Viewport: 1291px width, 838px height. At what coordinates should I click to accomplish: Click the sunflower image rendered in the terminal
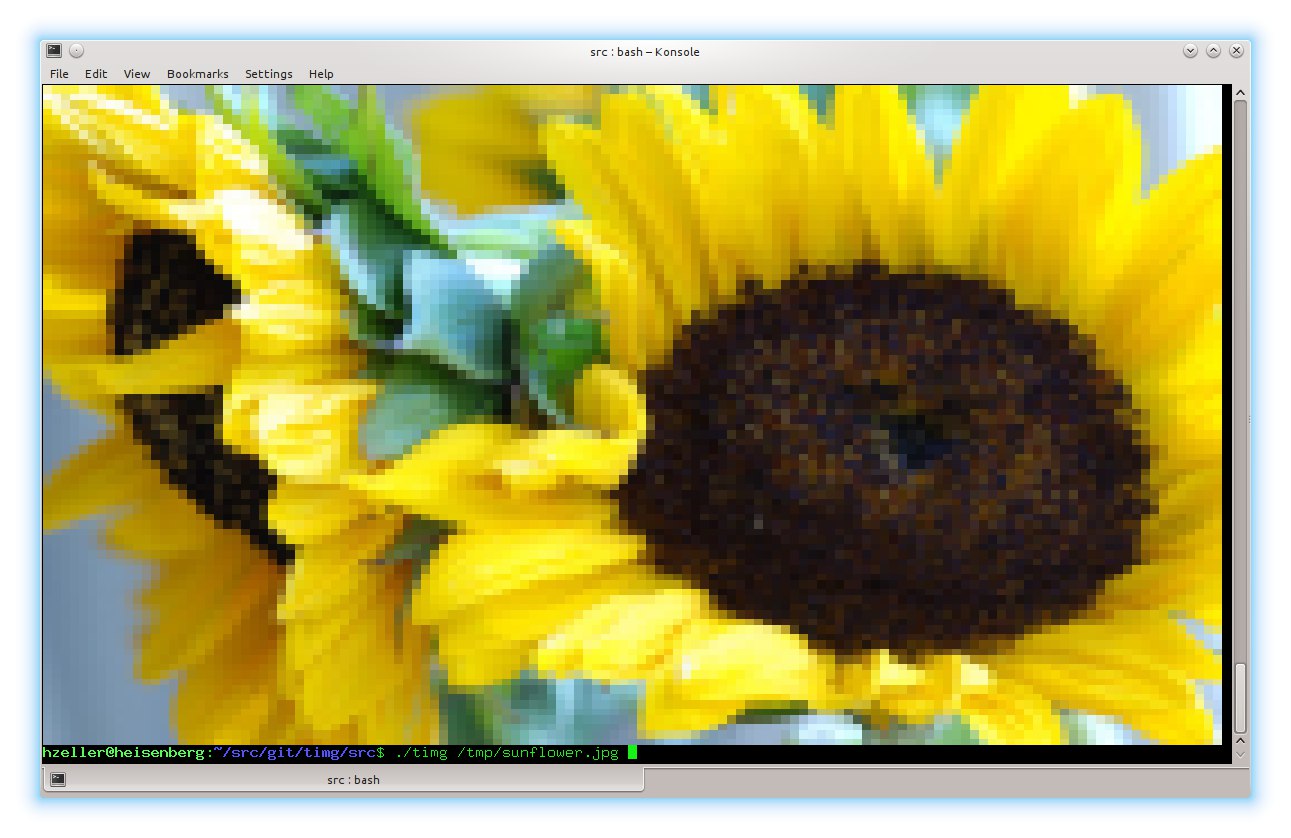tap(632, 415)
